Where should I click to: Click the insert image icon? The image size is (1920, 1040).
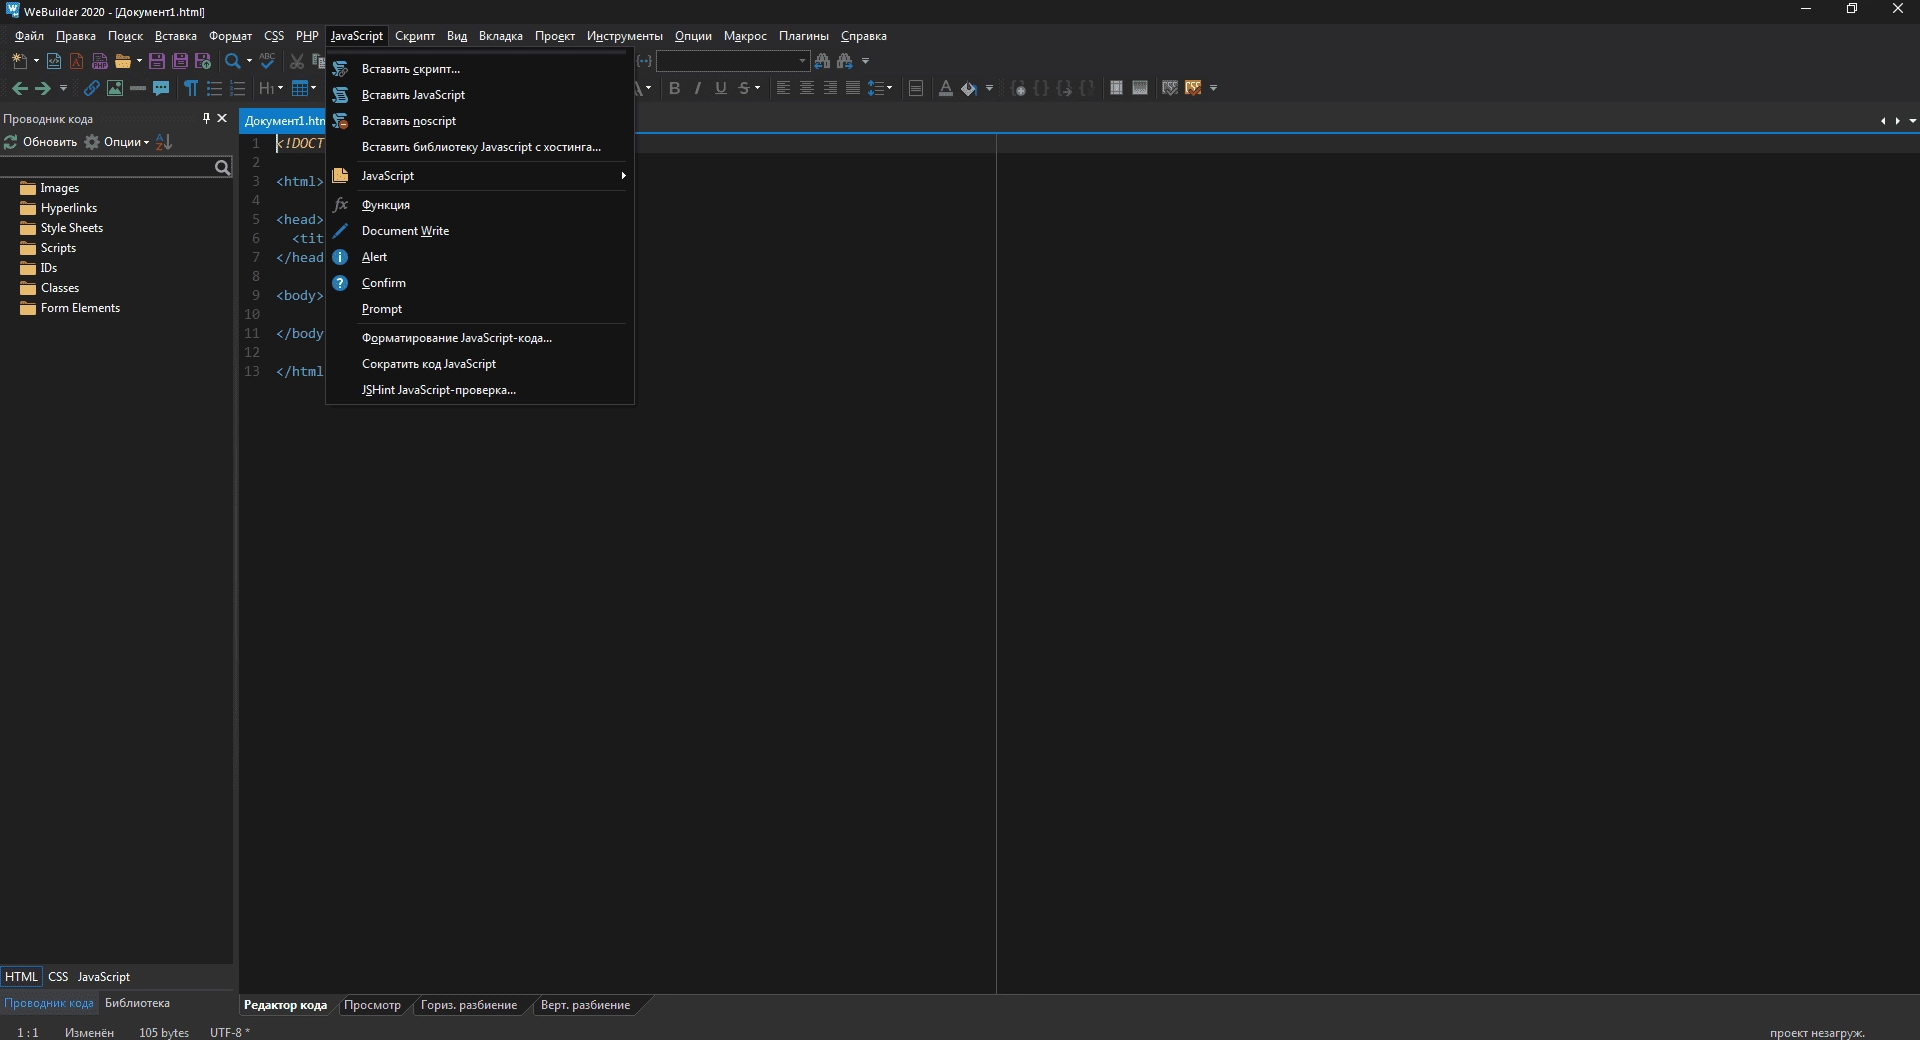[115, 88]
